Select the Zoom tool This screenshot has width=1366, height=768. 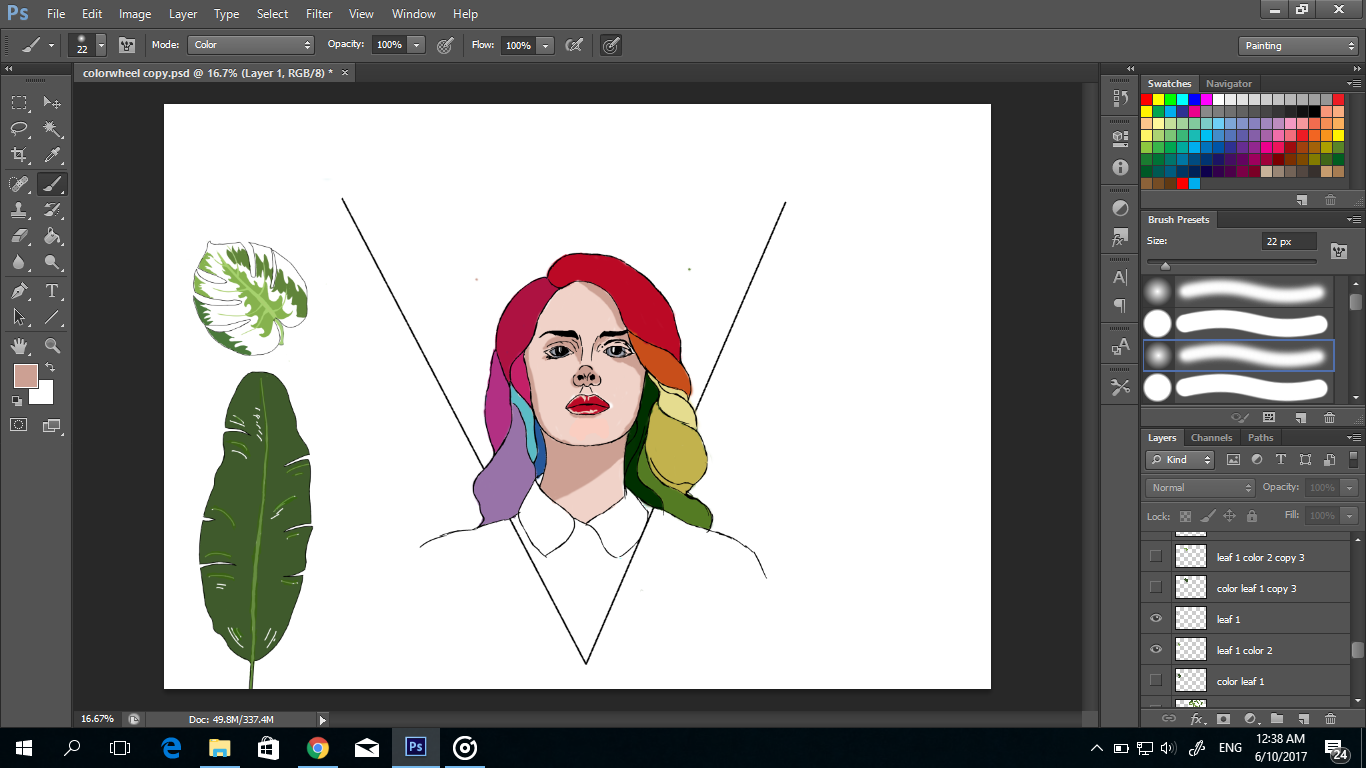point(53,346)
